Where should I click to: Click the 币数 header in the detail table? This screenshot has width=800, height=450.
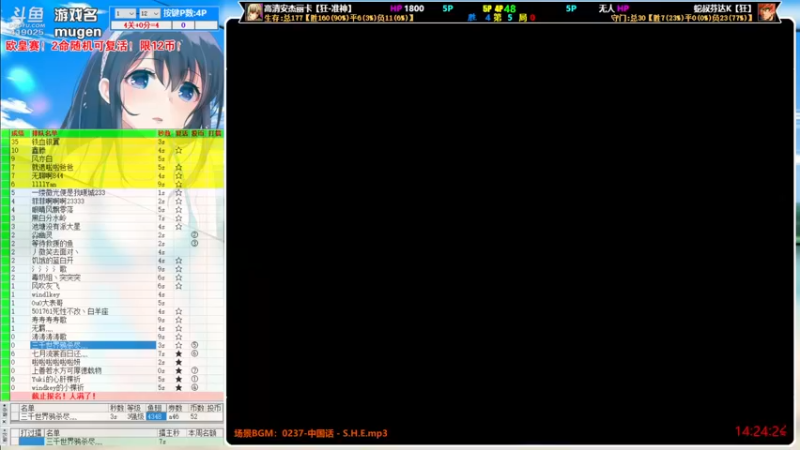point(197,408)
